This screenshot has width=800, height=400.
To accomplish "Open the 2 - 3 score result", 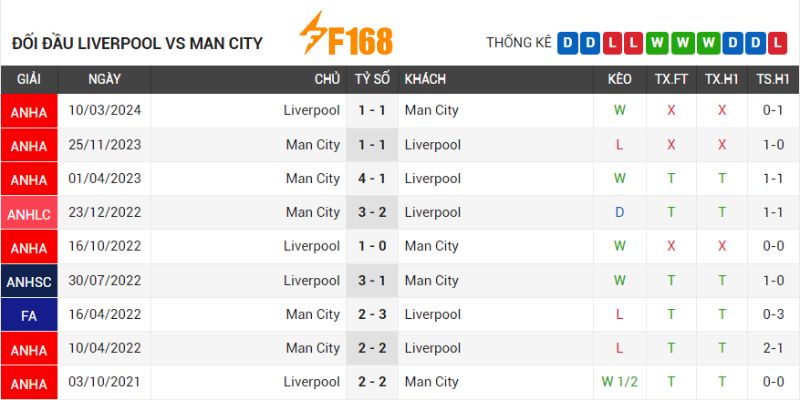I will (x=372, y=315).
